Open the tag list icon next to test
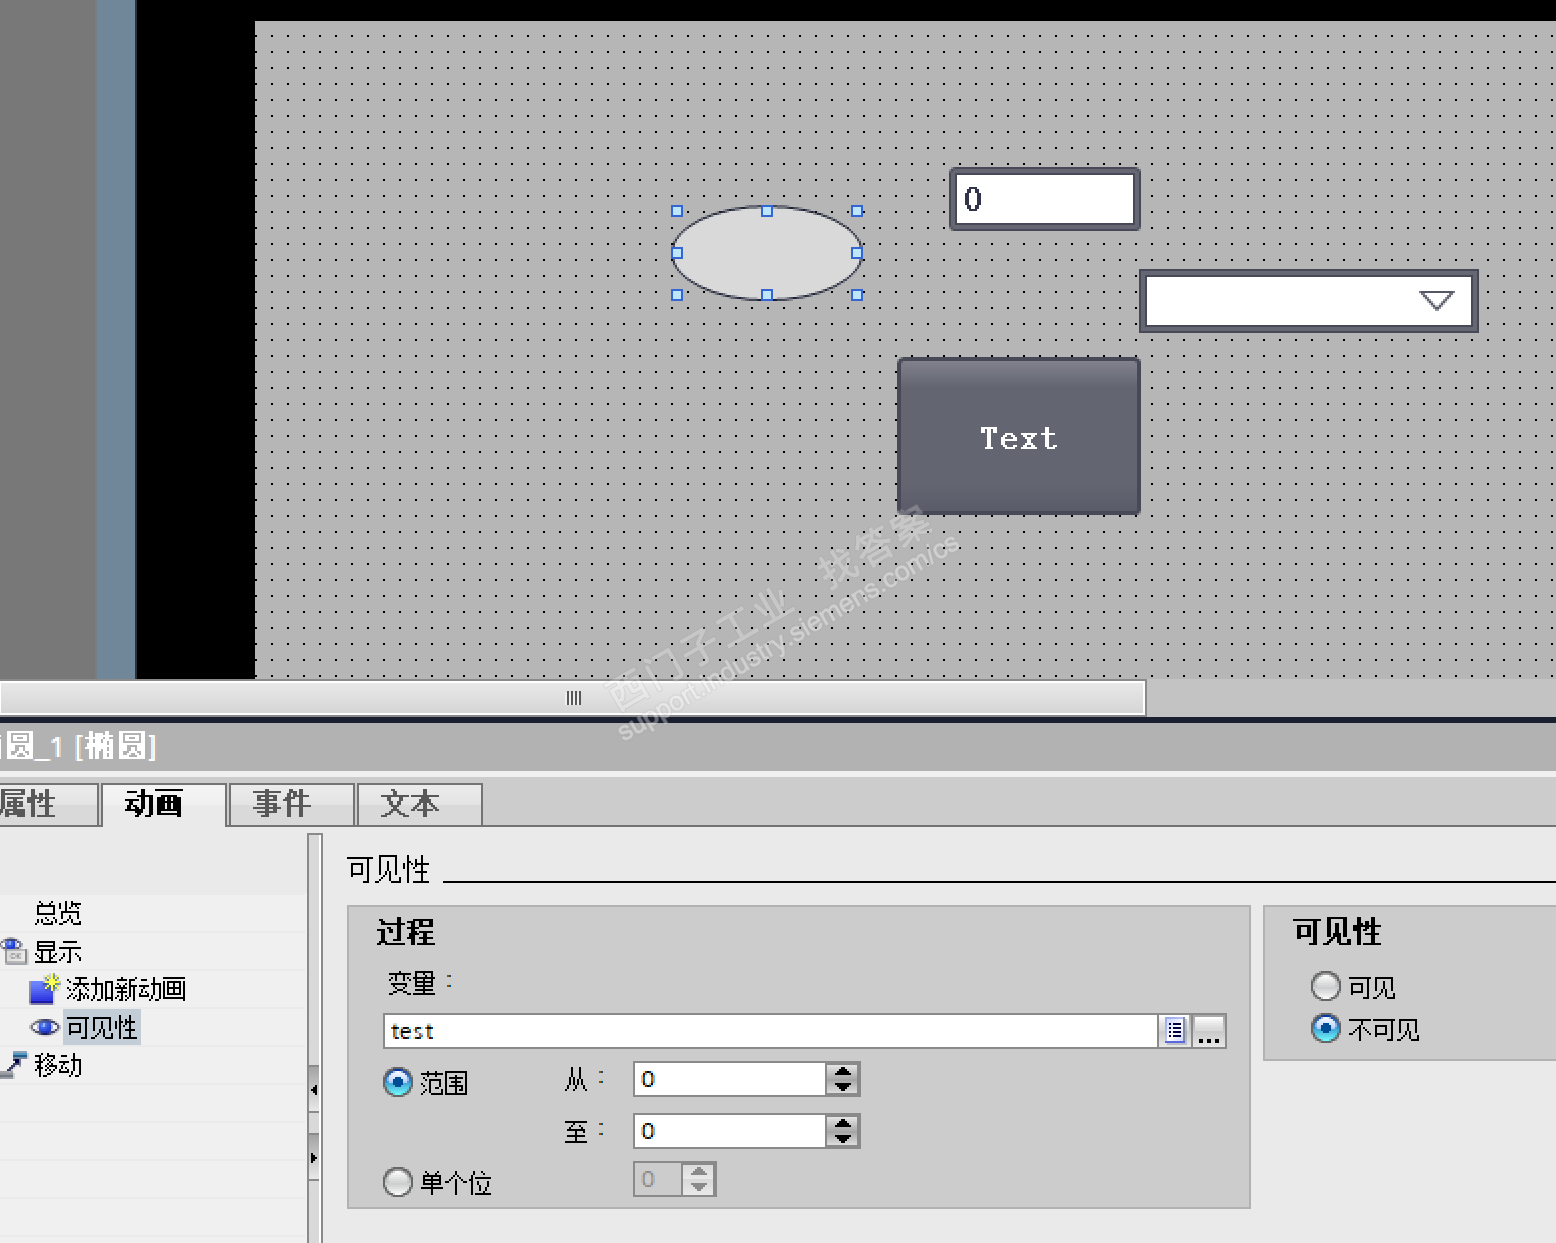Viewport: 1556px width, 1243px height. click(1174, 1031)
